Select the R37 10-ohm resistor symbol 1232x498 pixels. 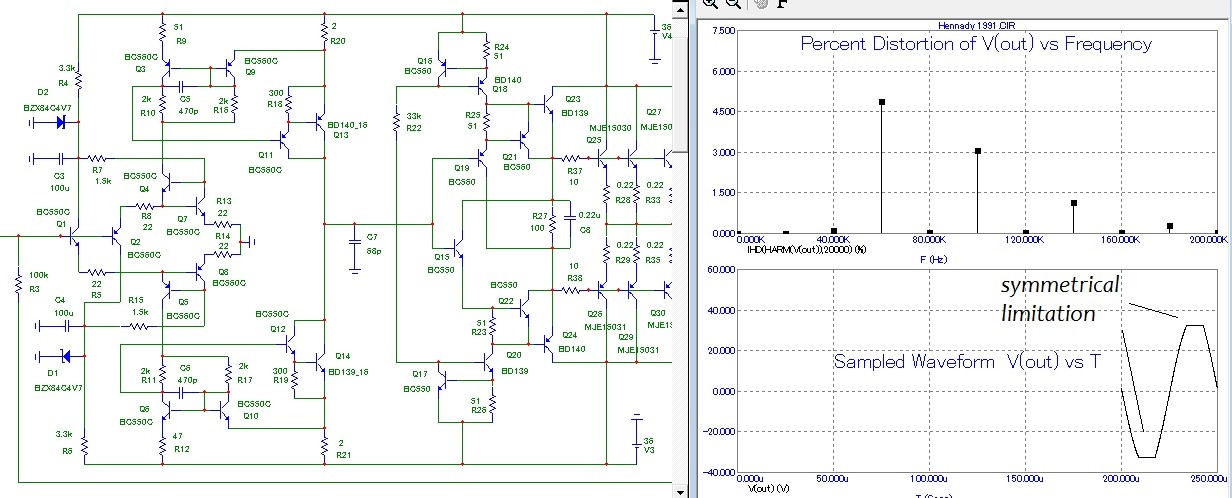click(572, 158)
